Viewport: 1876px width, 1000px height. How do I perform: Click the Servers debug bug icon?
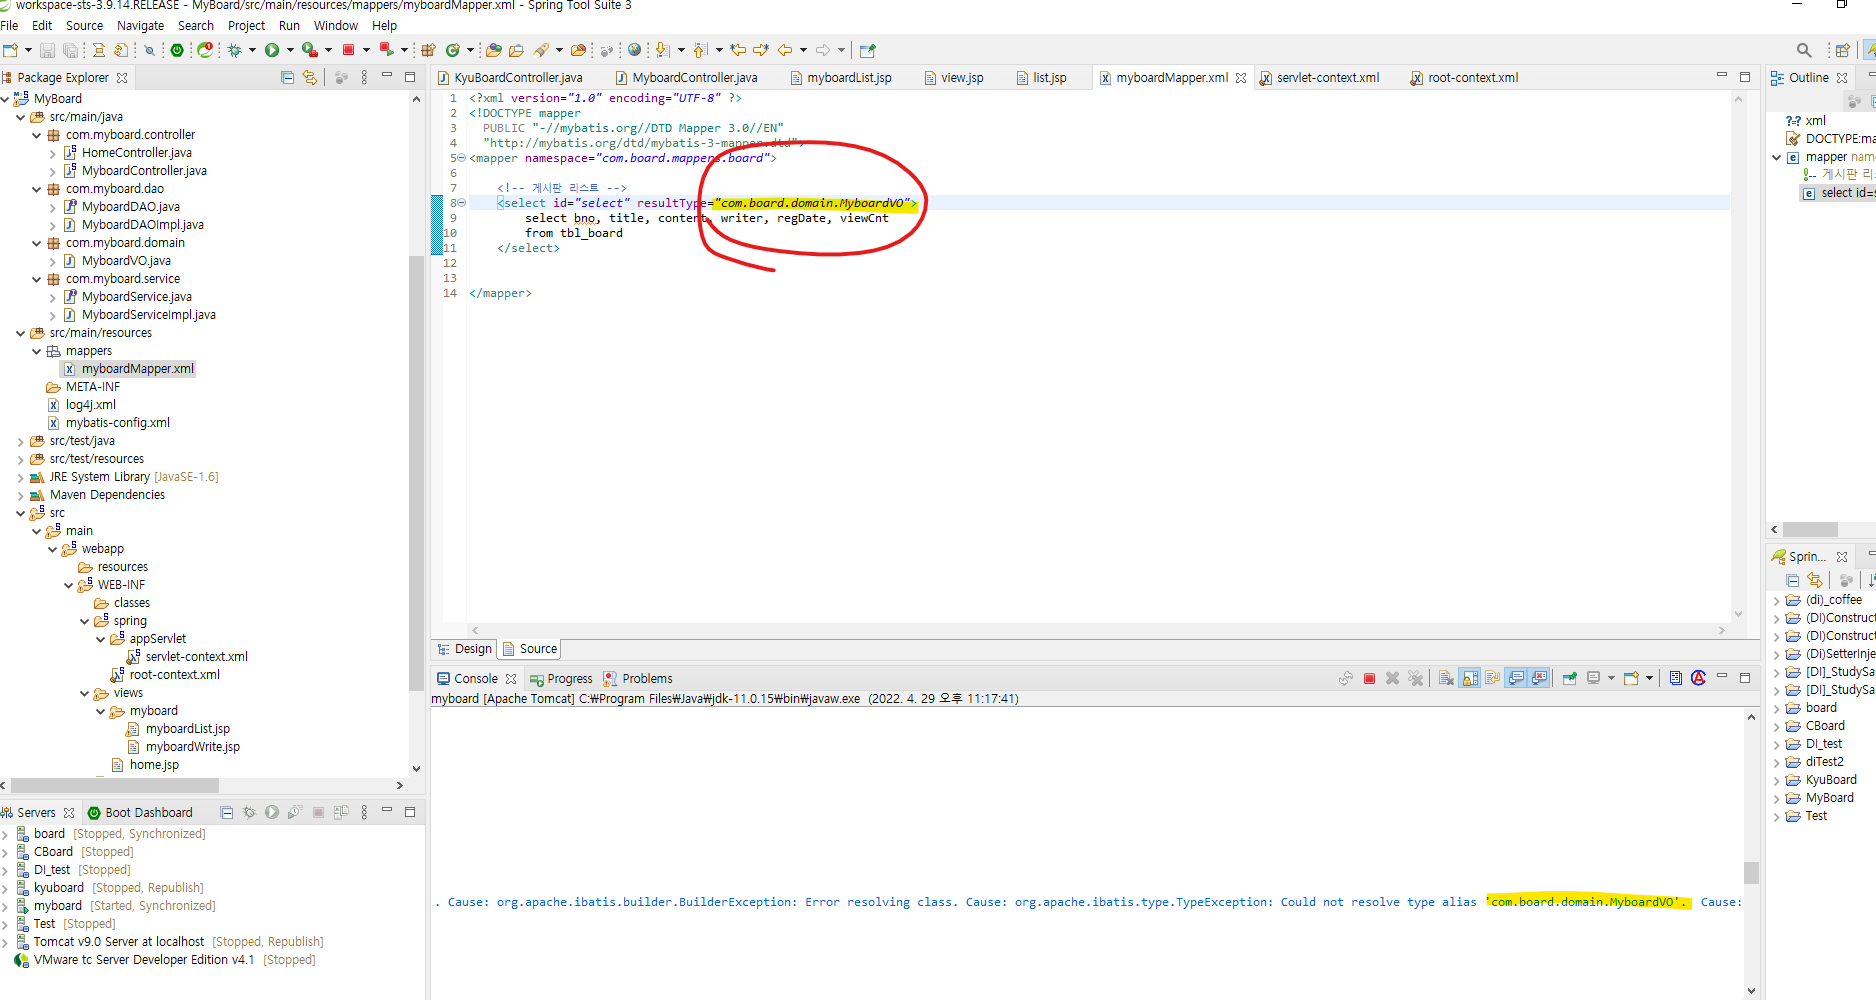point(249,812)
